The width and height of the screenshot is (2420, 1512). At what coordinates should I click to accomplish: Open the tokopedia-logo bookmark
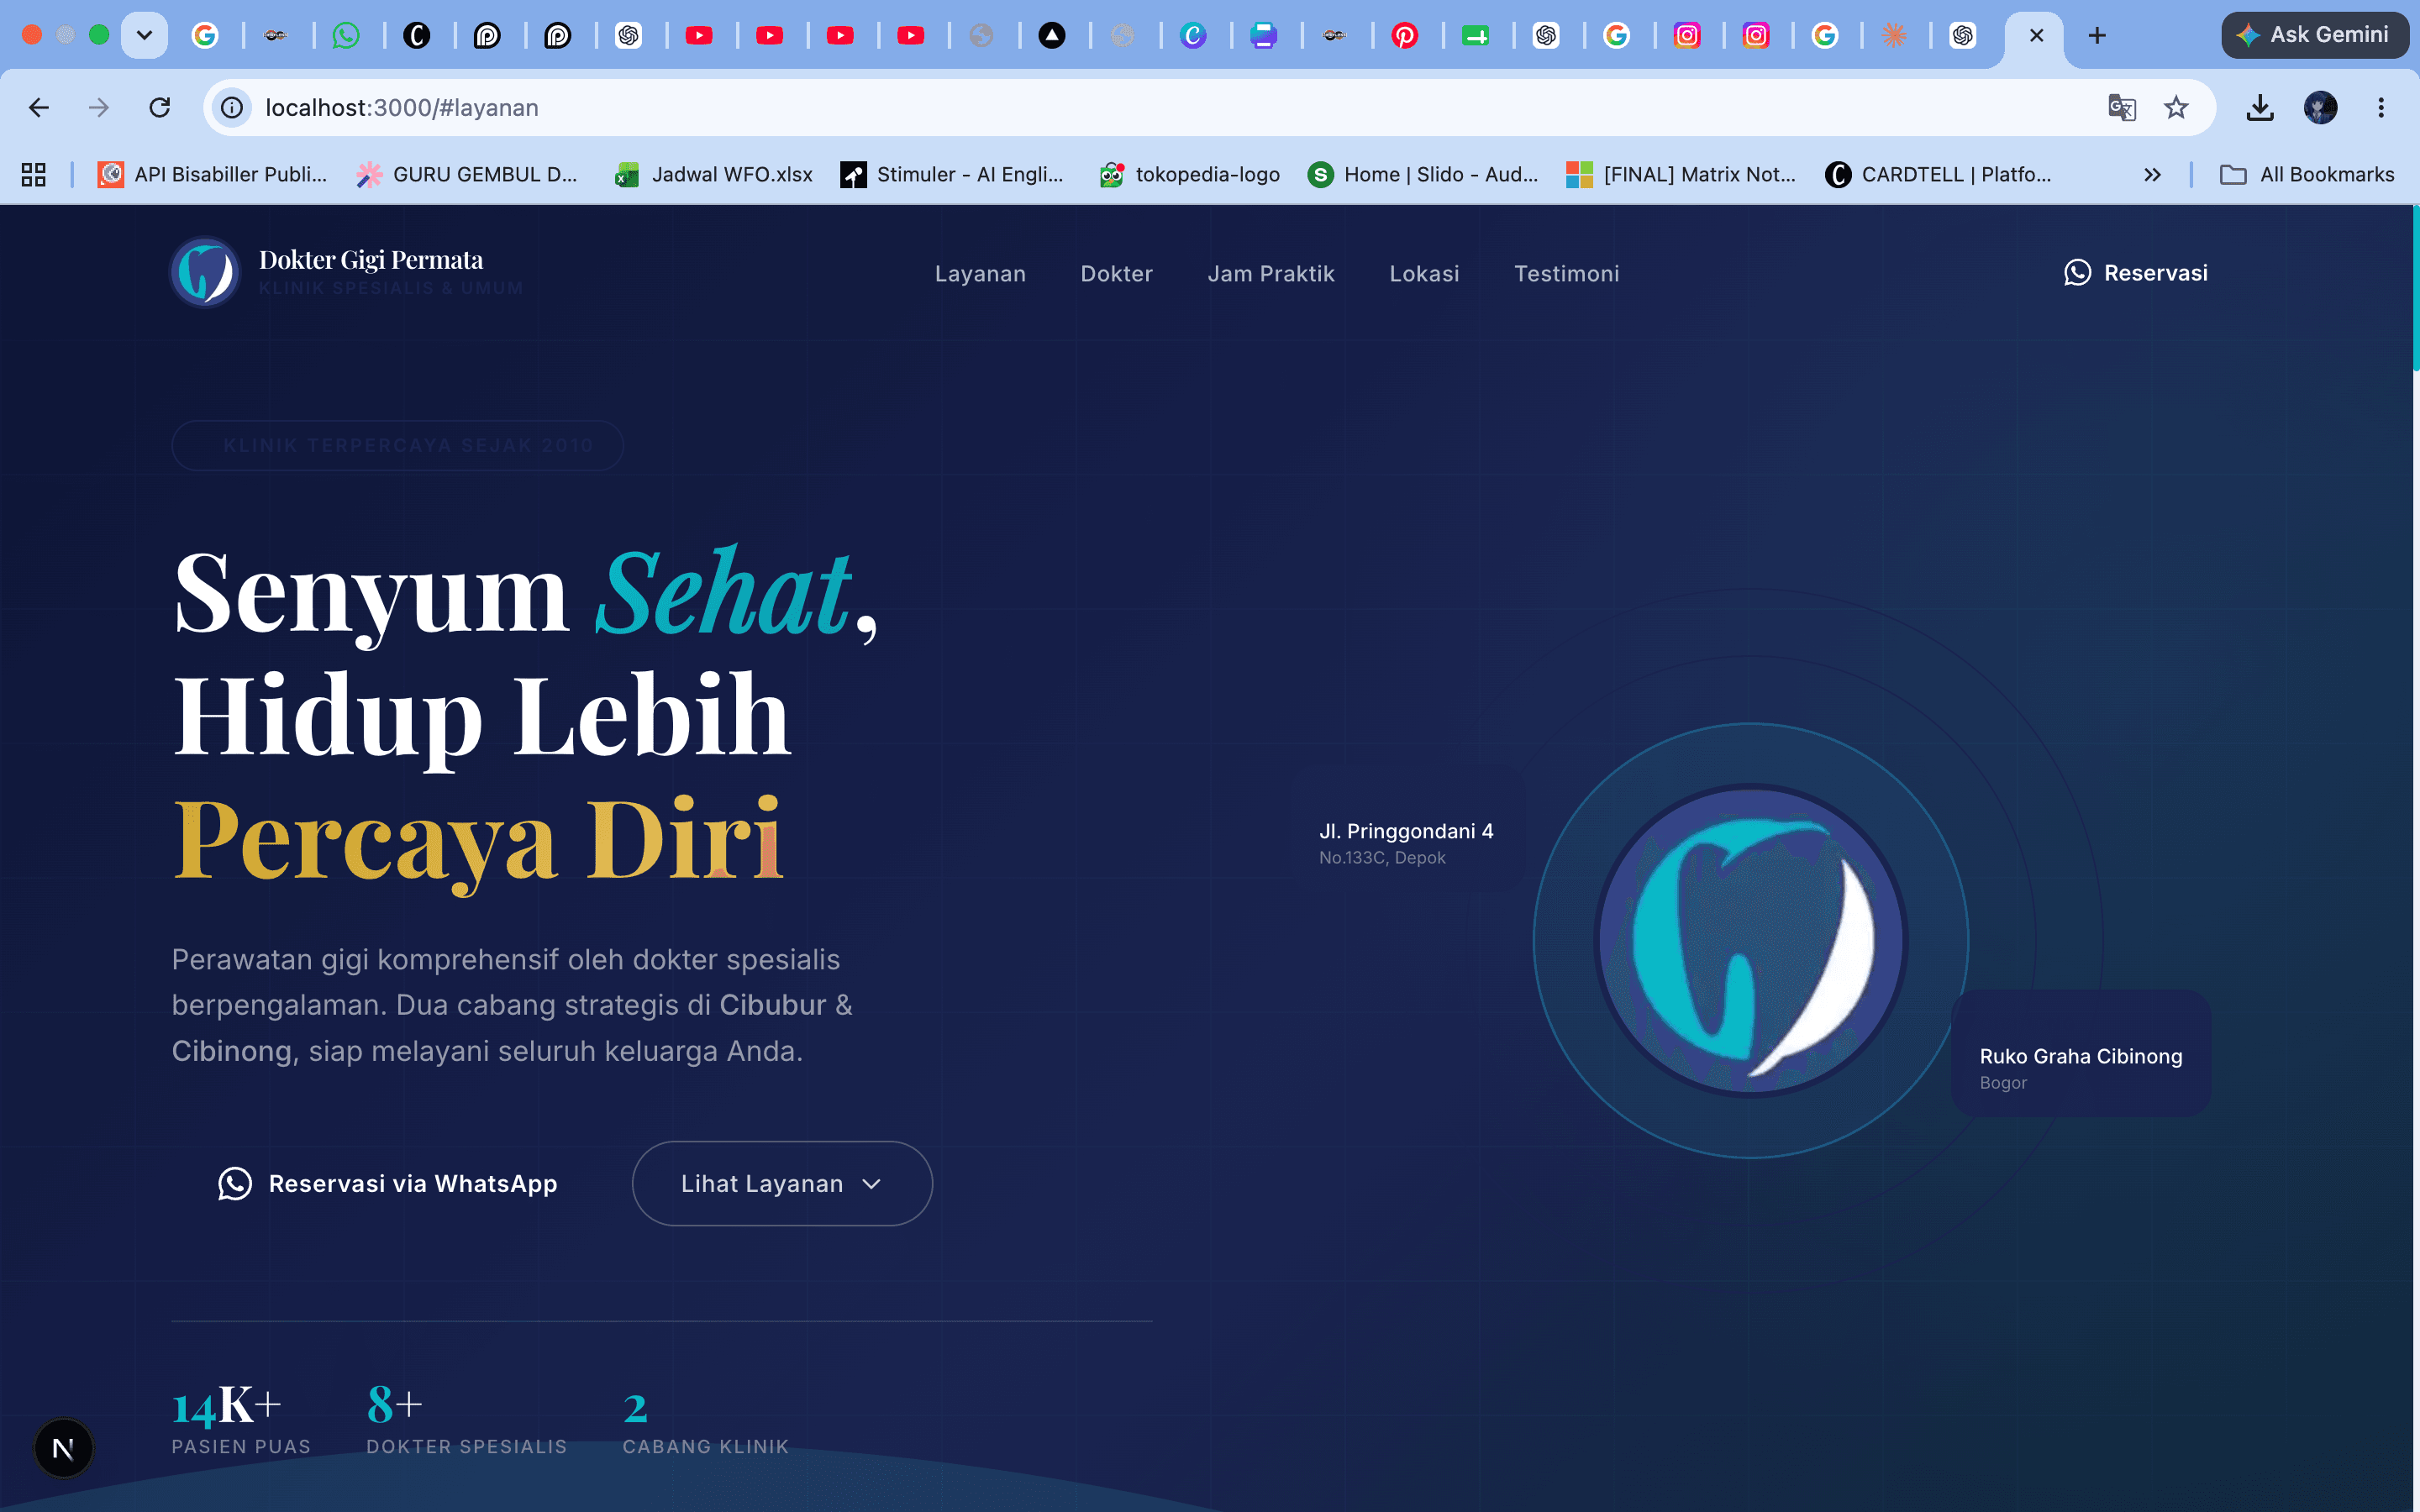(1190, 174)
